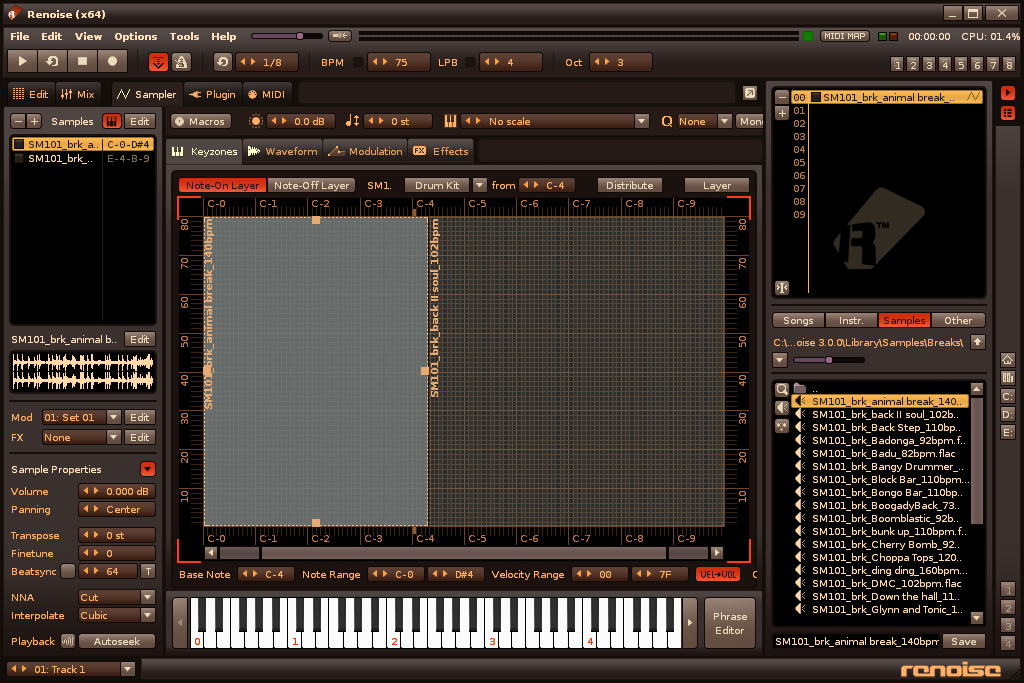Open the Phrase Editor

click(729, 623)
